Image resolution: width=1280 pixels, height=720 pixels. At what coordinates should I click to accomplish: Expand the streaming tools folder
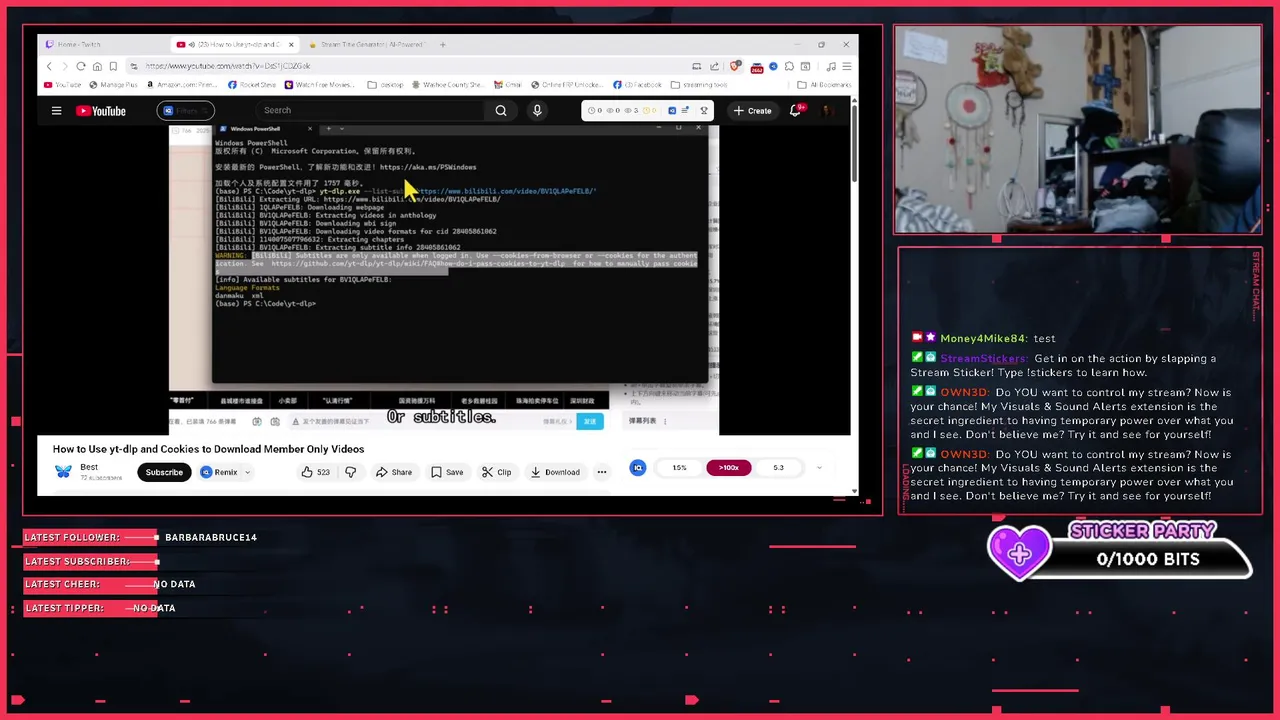tap(700, 85)
